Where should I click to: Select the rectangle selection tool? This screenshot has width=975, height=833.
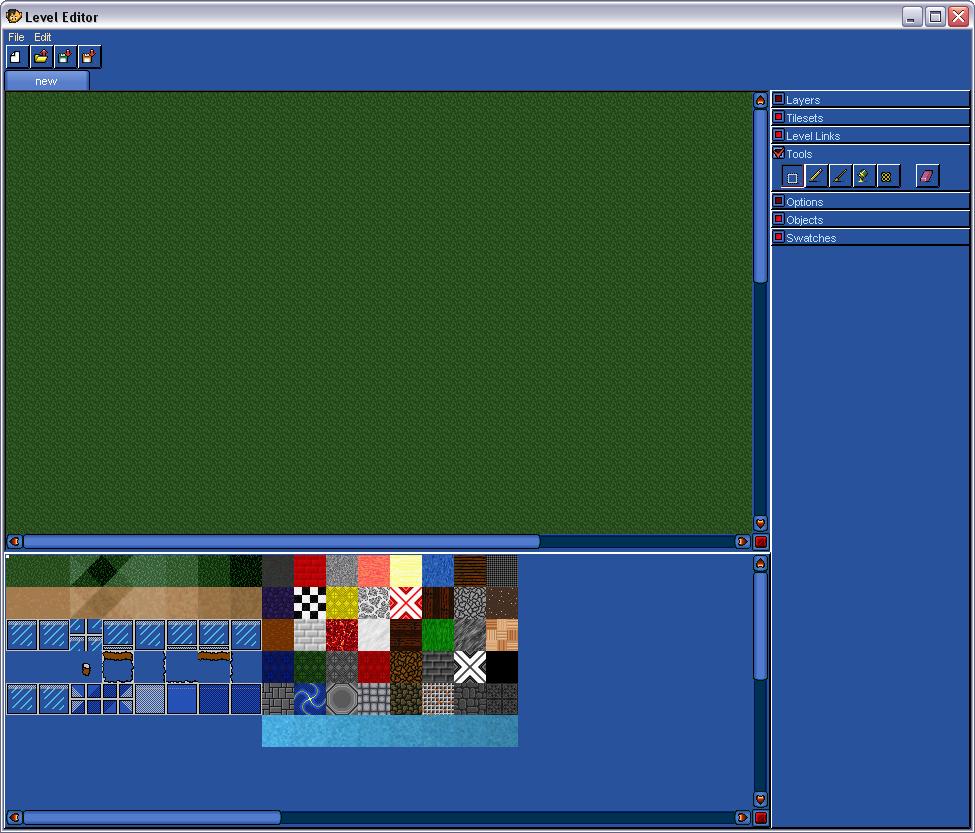click(792, 177)
